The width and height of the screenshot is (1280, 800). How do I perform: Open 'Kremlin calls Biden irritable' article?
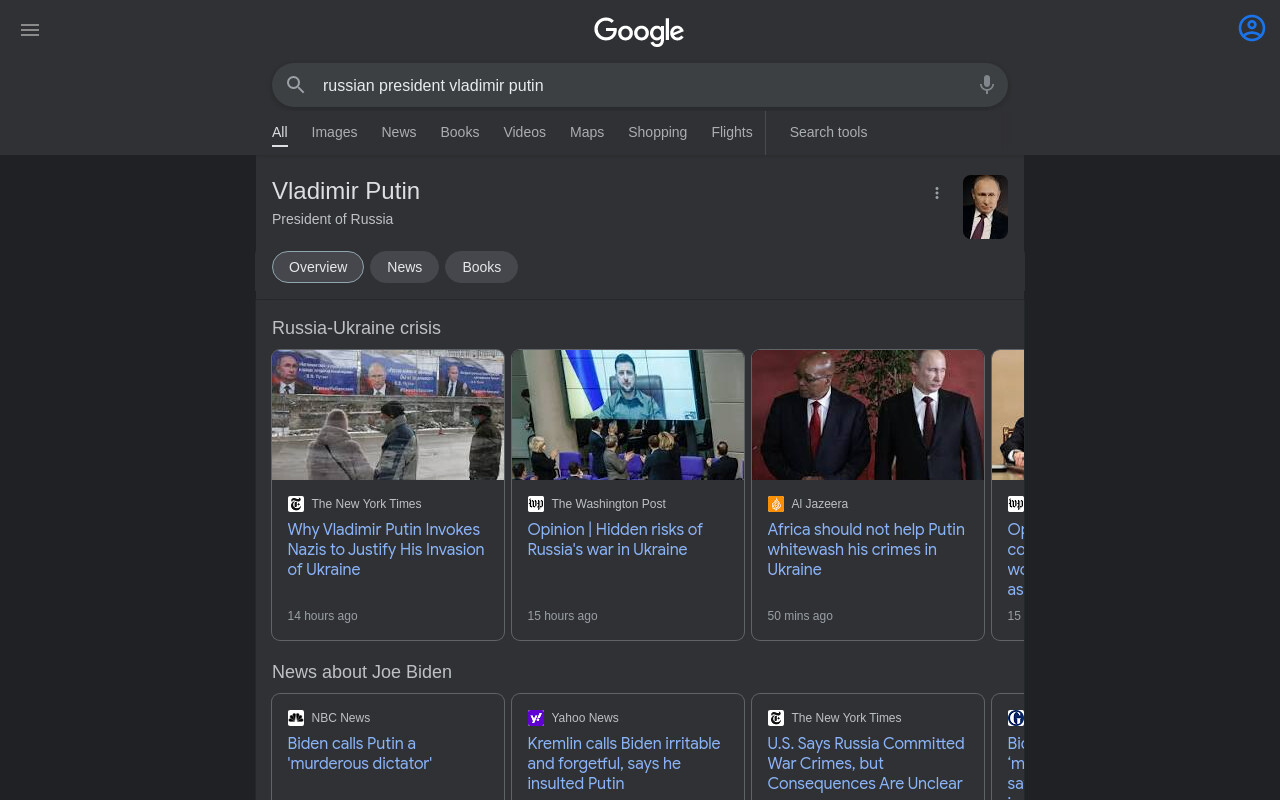coord(624,763)
